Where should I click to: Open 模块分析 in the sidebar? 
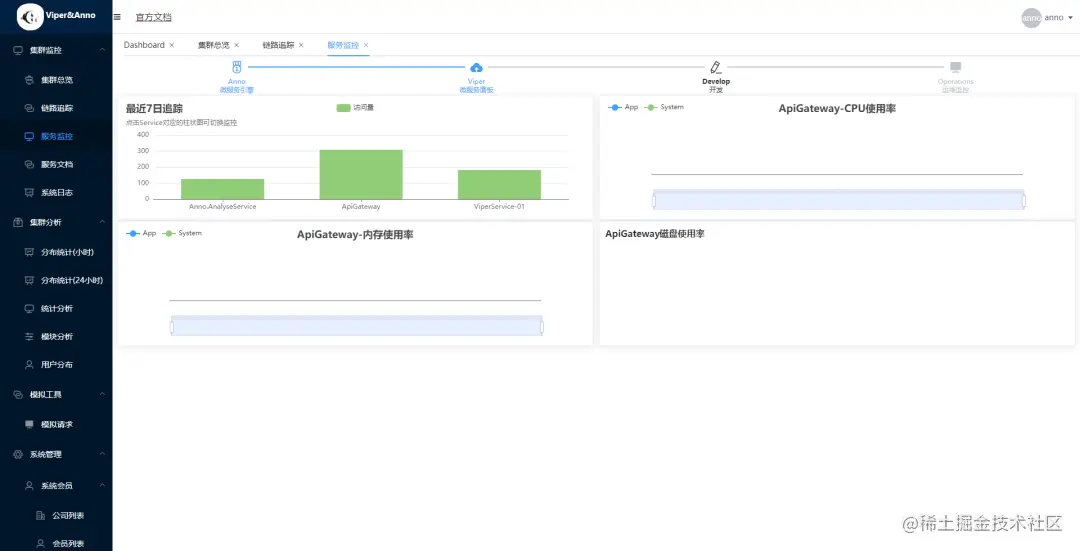click(56, 337)
